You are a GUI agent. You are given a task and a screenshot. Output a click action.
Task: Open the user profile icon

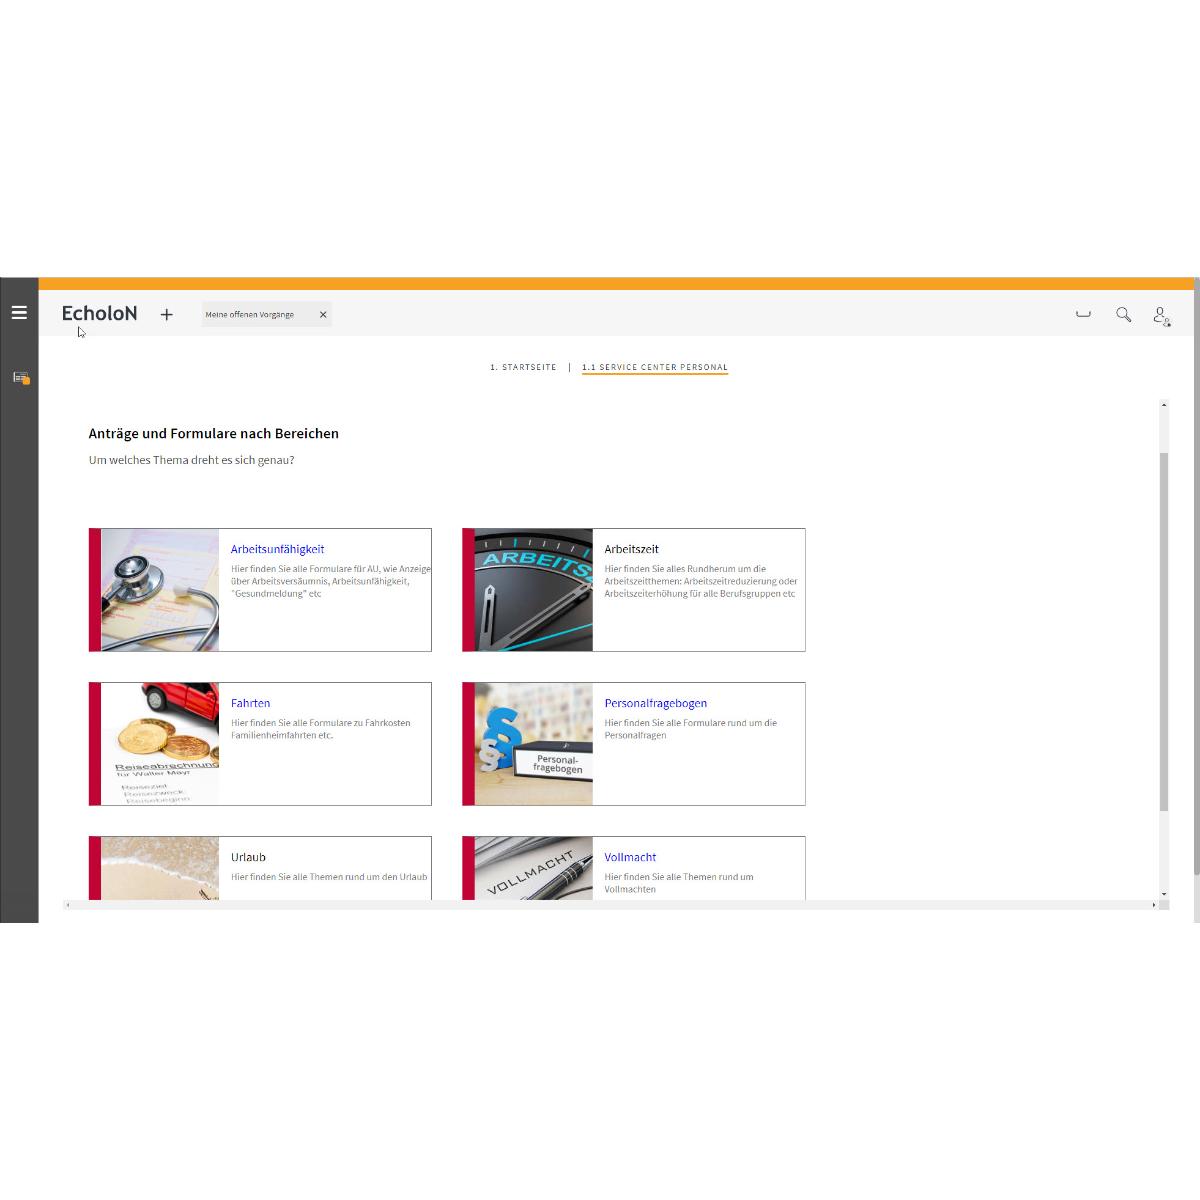(1161, 315)
